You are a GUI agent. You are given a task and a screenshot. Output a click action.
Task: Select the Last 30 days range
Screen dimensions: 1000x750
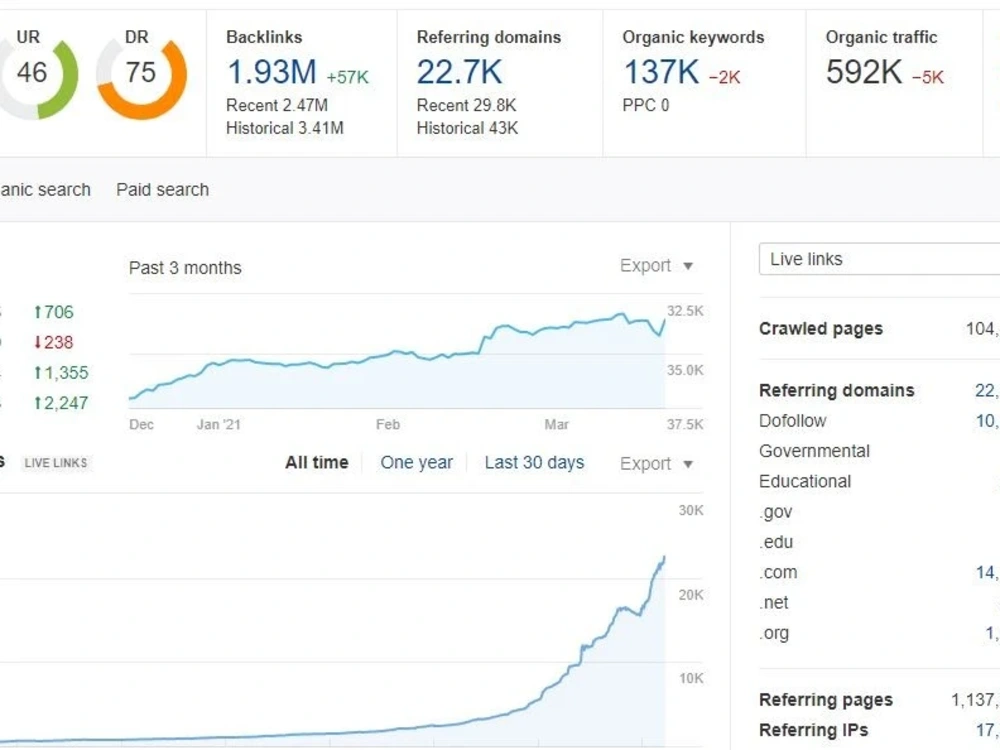pos(534,462)
